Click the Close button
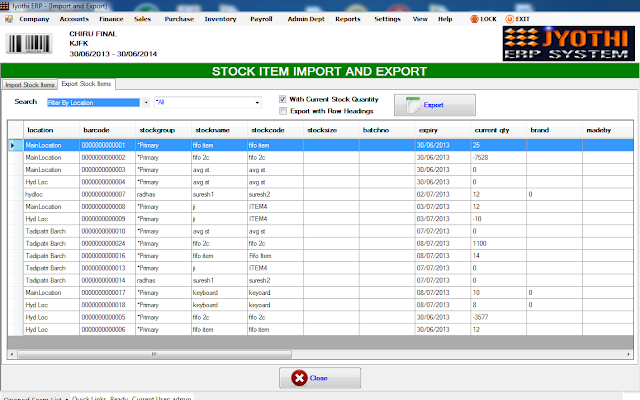This screenshot has width=640, height=400. pos(320,378)
